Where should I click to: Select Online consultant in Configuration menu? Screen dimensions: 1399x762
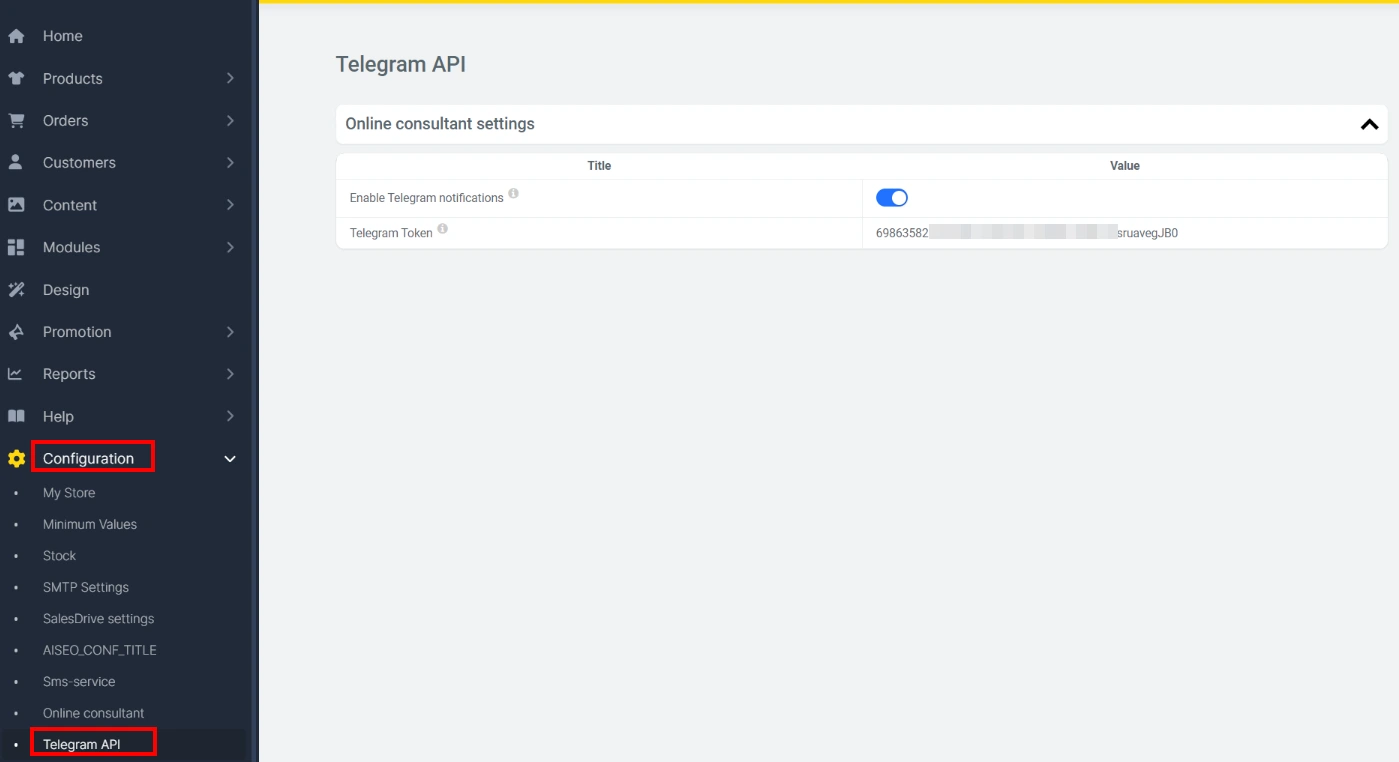click(x=93, y=713)
